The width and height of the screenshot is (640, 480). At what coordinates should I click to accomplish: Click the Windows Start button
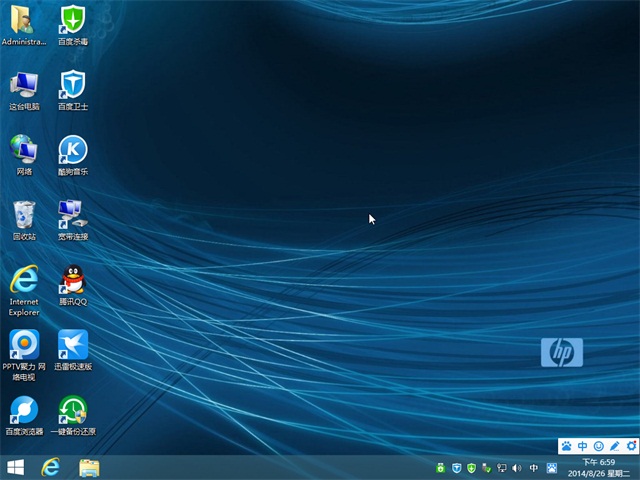(16, 467)
